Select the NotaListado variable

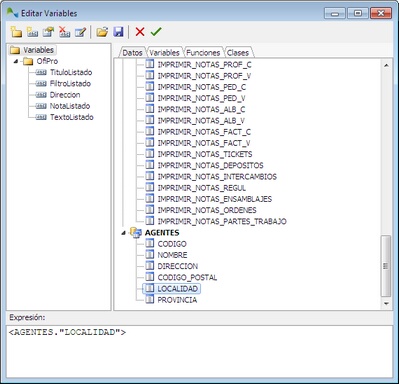point(70,106)
